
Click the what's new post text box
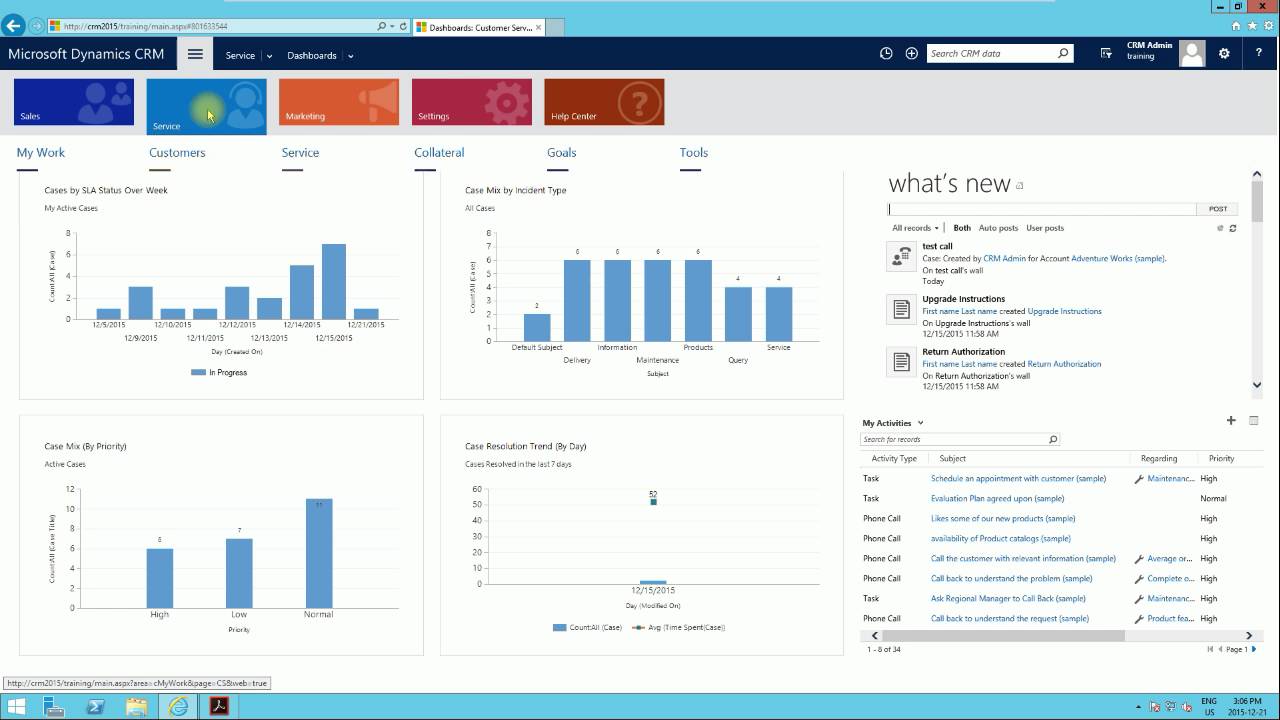coord(1042,209)
